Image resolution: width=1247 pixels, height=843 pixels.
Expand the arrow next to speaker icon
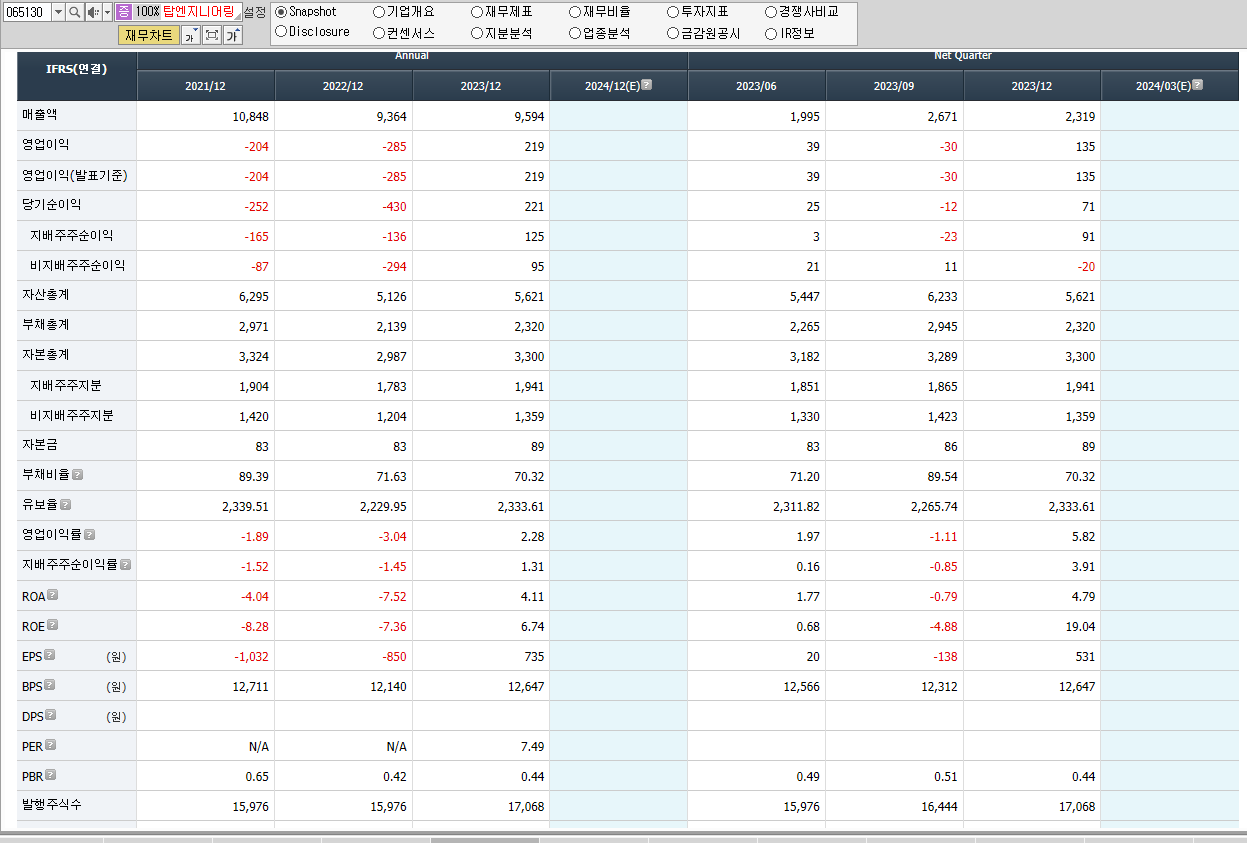point(107,12)
